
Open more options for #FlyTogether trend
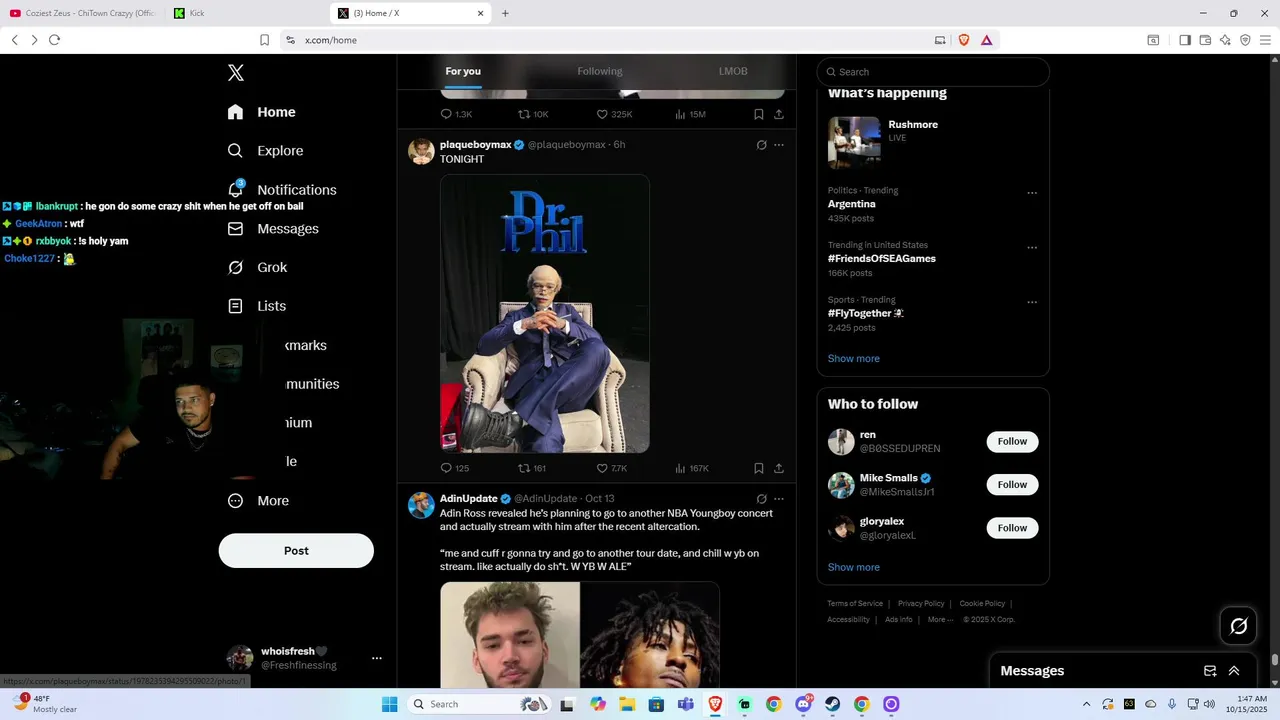(x=1032, y=302)
